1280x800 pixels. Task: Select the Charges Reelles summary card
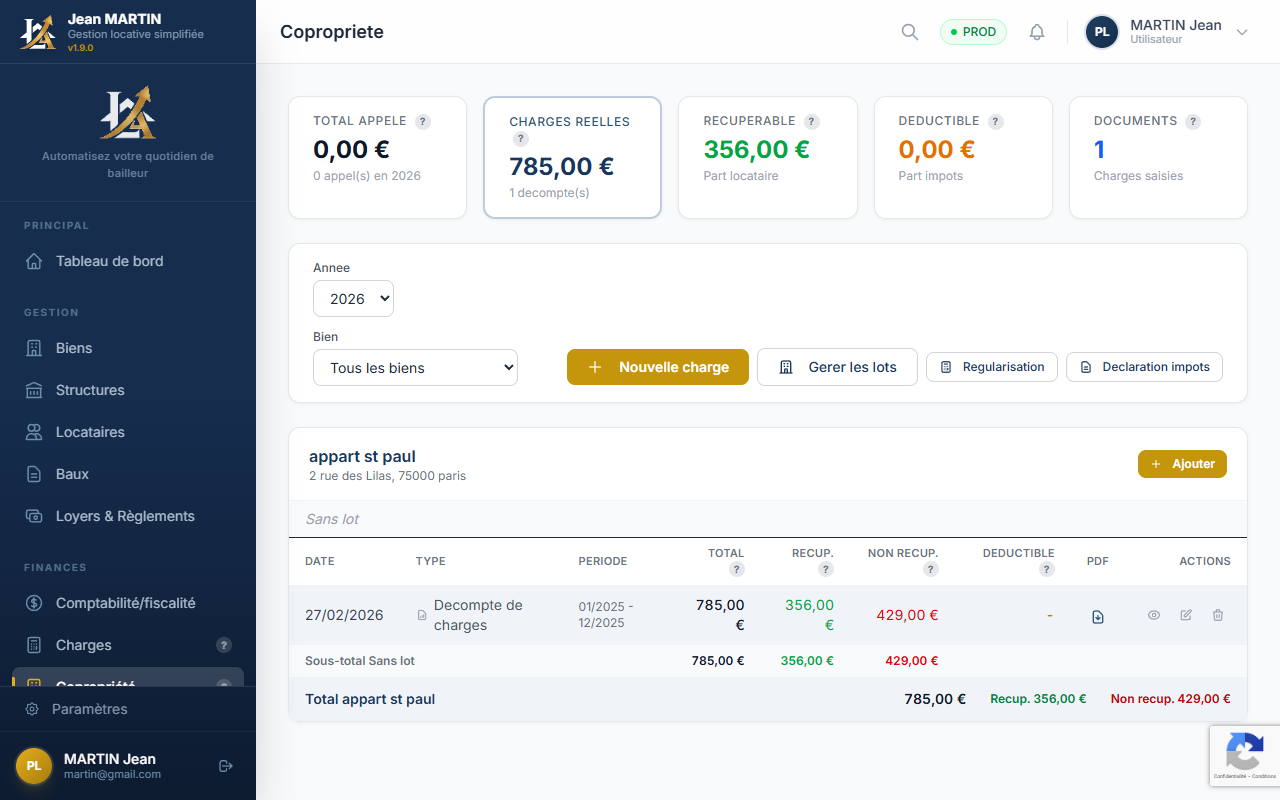coord(572,157)
